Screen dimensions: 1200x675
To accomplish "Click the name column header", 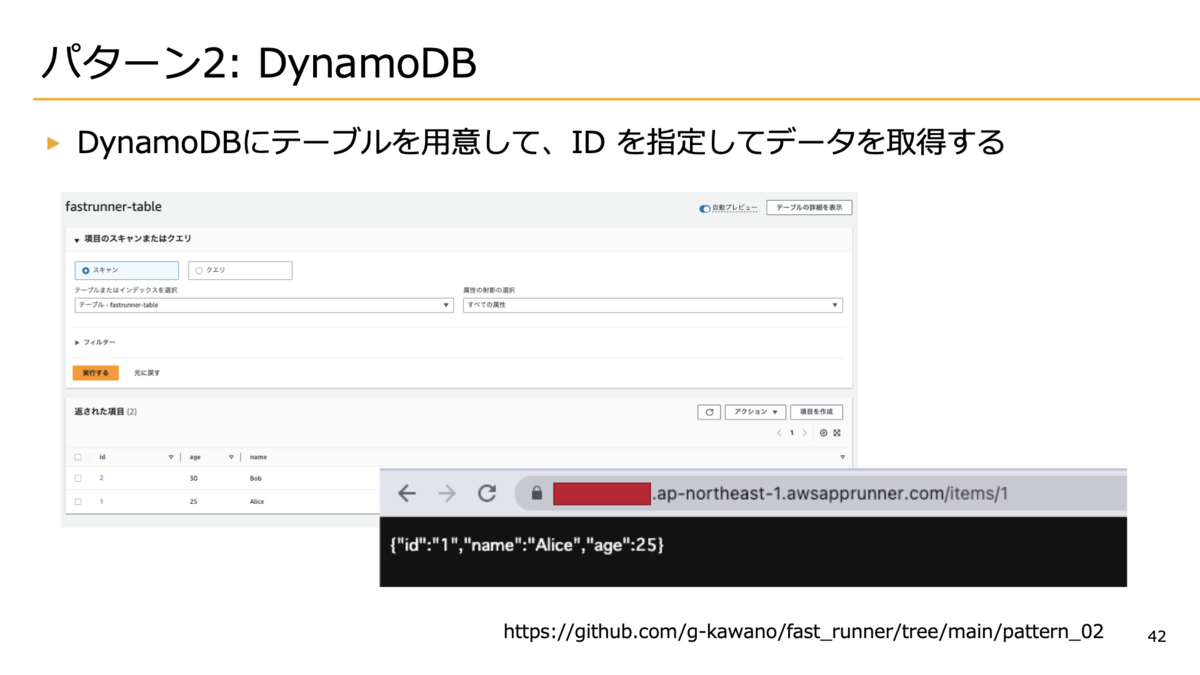I will click(x=258, y=457).
